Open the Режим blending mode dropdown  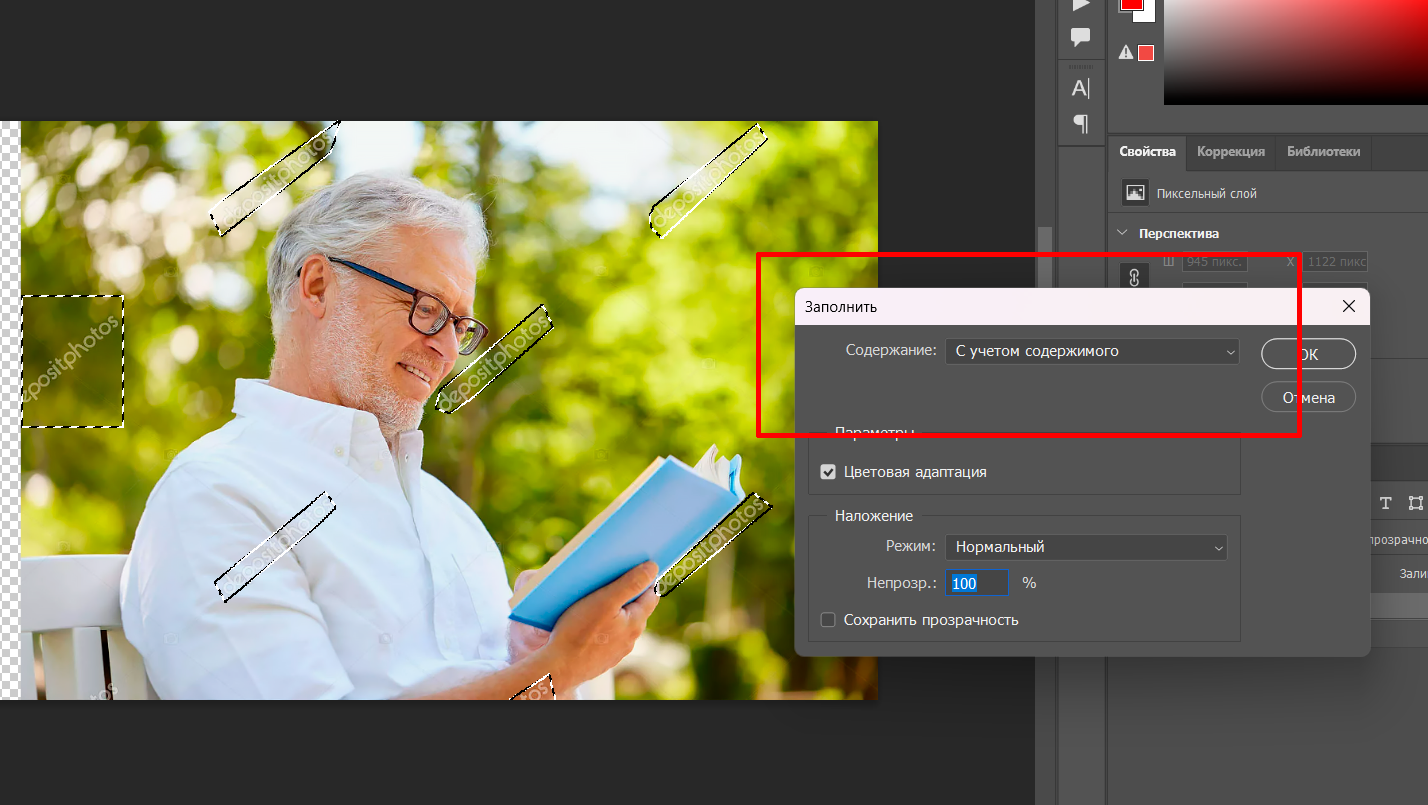coord(1086,547)
